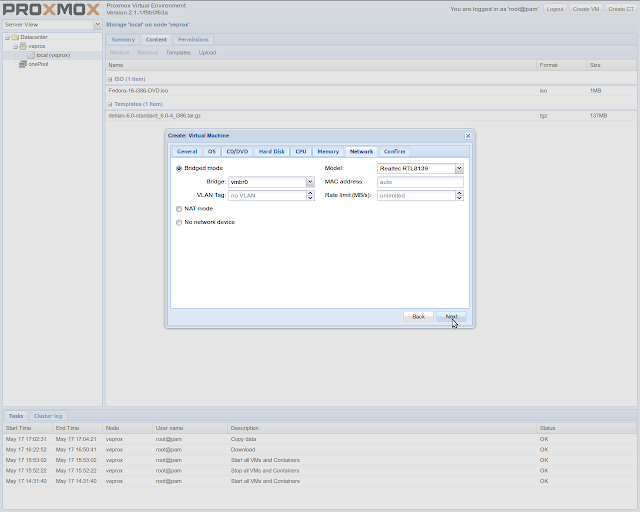Sort tasks by the User name header

pyautogui.click(x=190, y=428)
